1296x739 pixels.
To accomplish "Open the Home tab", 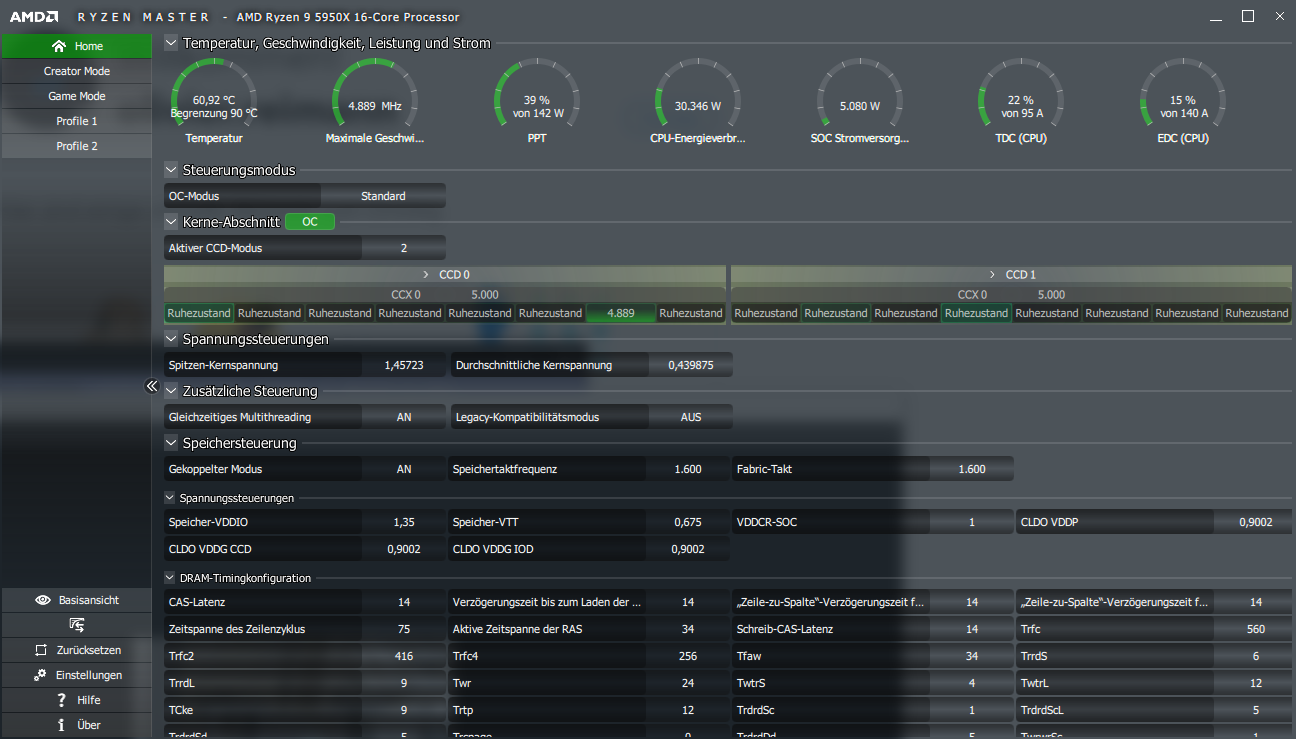I will [x=76, y=46].
